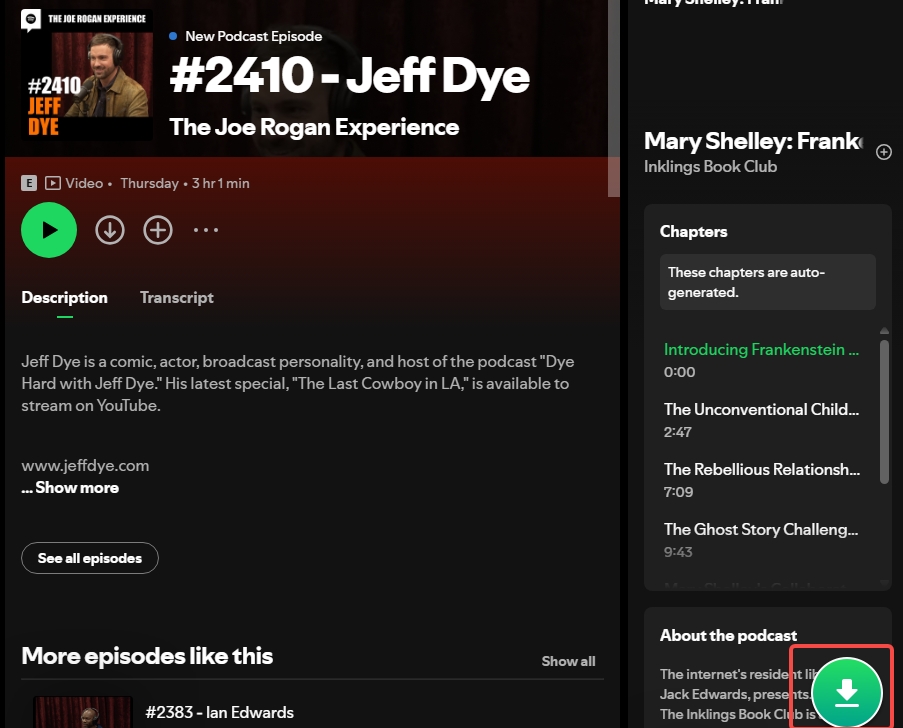Image resolution: width=903 pixels, height=728 pixels.
Task: Select the Description tab
Action: point(64,297)
